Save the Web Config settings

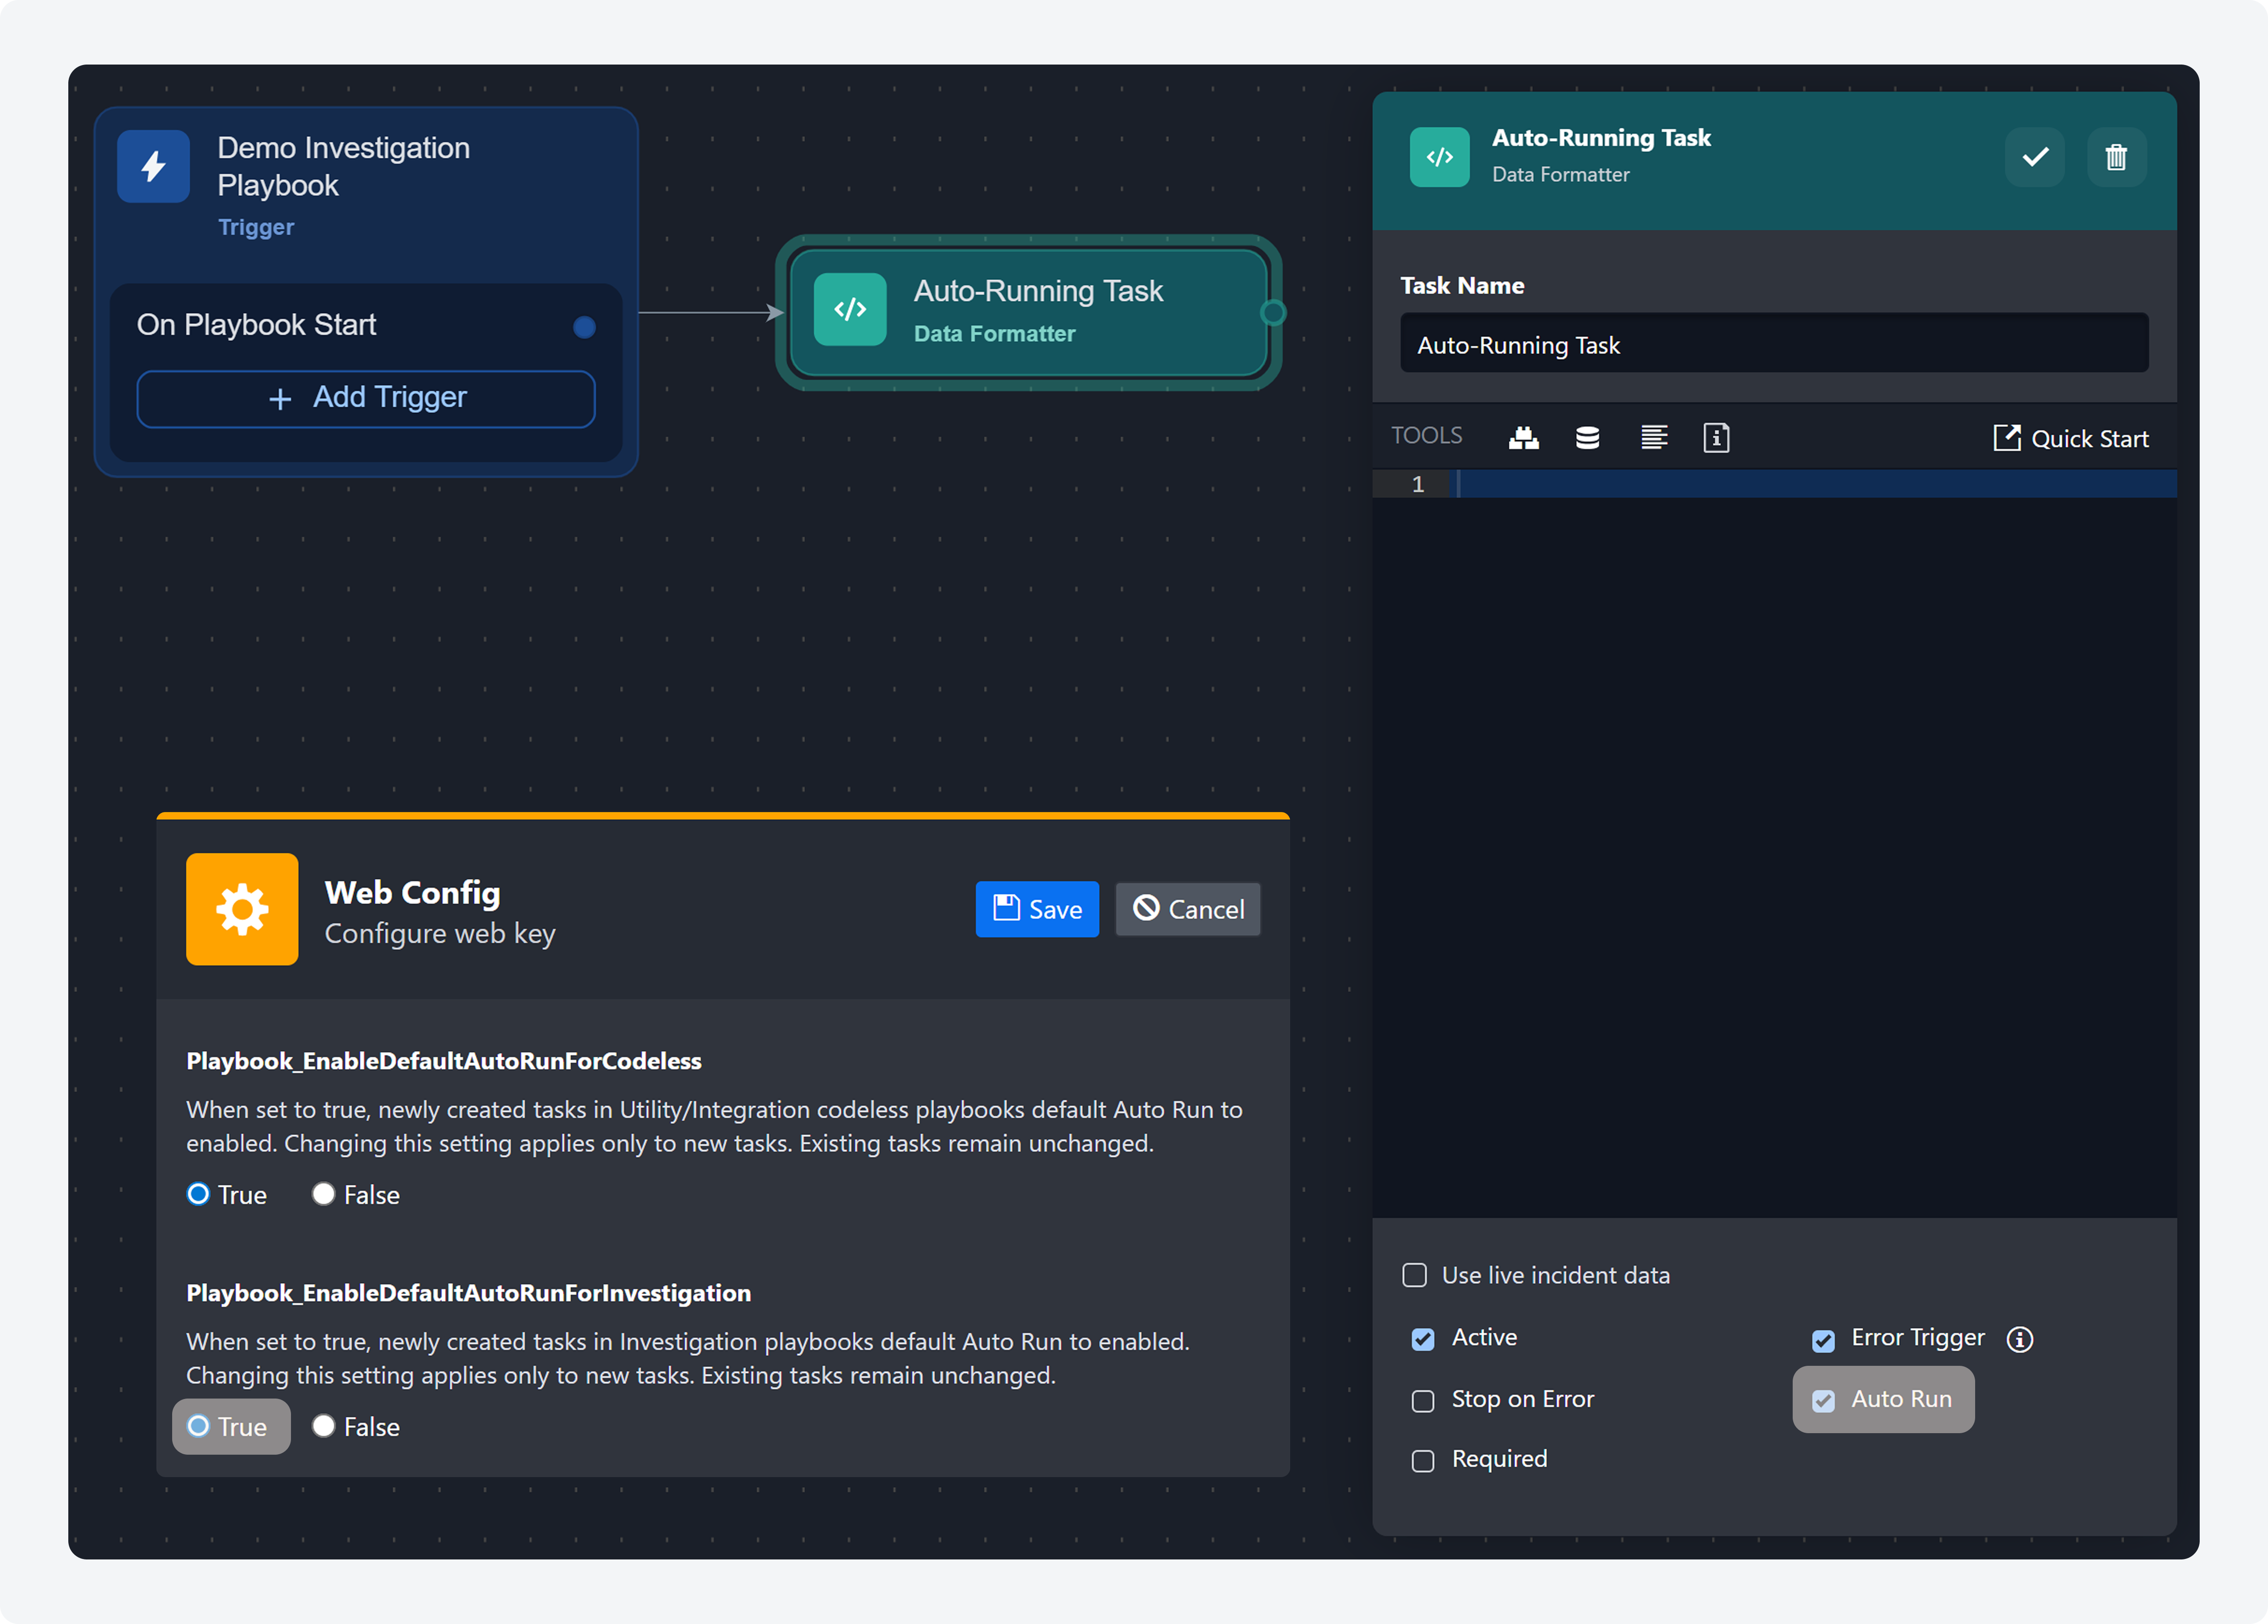[1037, 909]
